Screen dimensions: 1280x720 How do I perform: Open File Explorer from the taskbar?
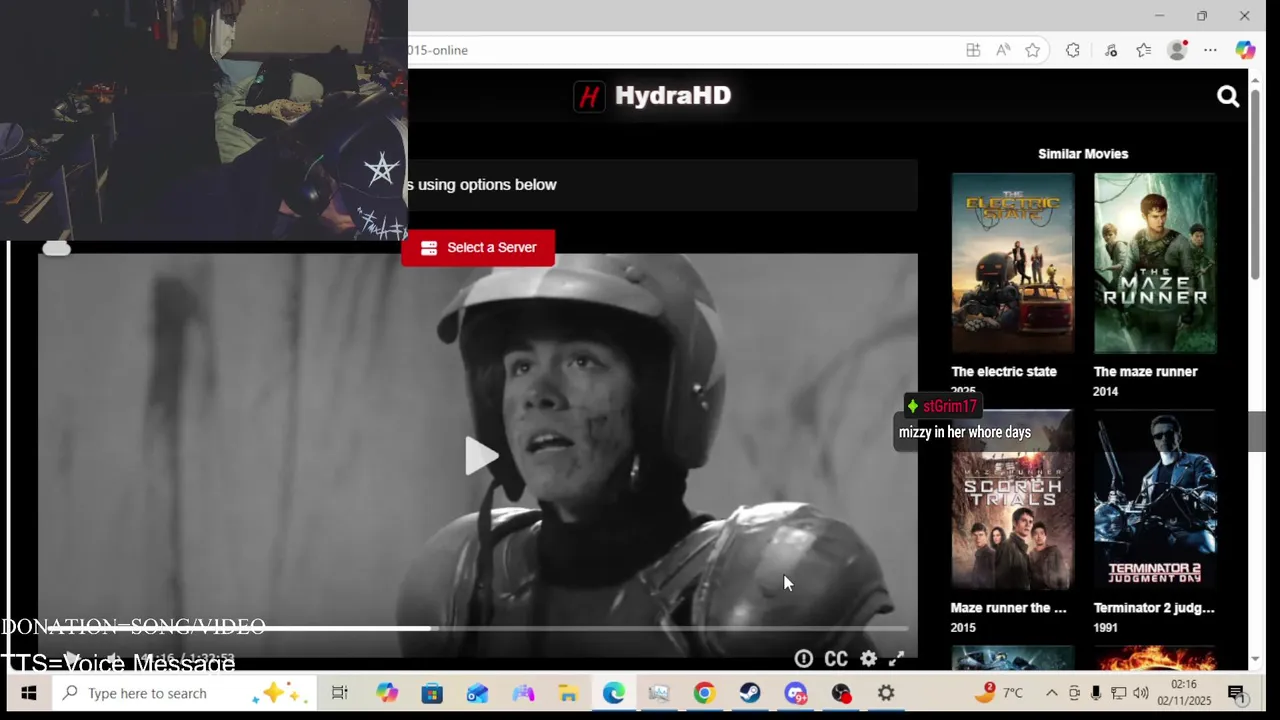click(568, 693)
